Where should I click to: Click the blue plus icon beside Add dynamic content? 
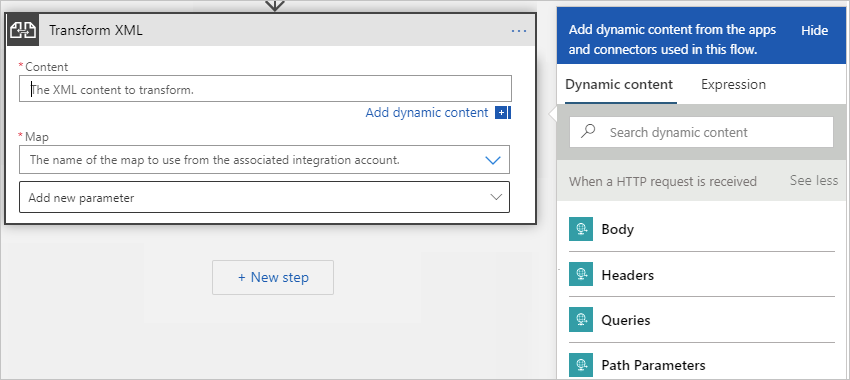[x=502, y=113]
